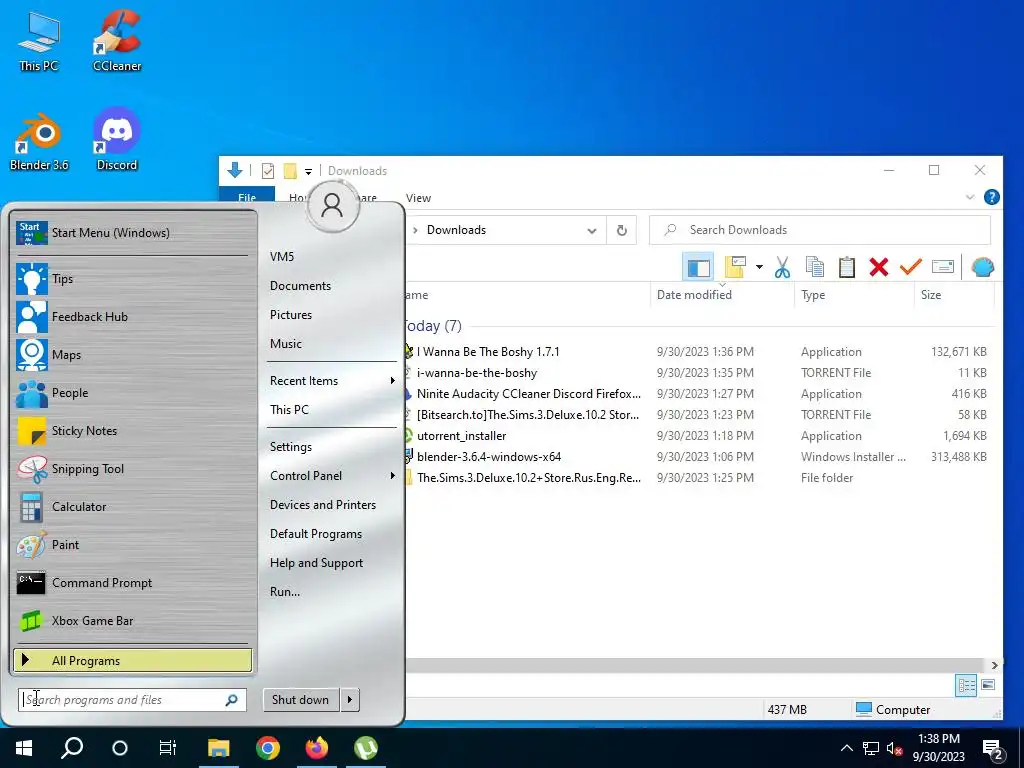Open CCleaner desktop shortcut
This screenshot has width=1024, height=768.
[117, 40]
